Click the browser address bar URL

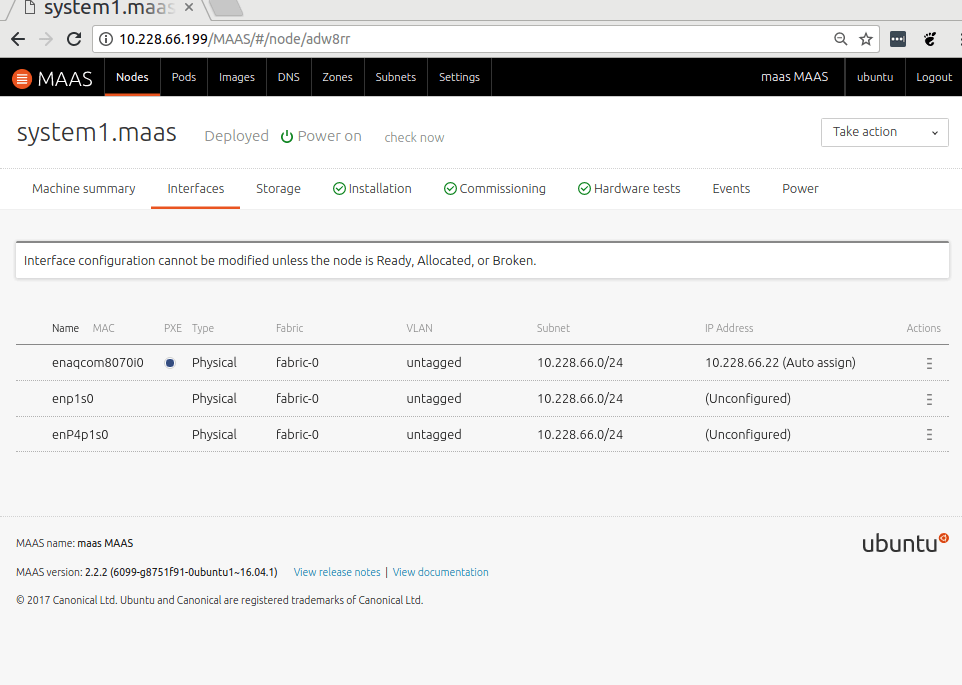[x=234, y=39]
